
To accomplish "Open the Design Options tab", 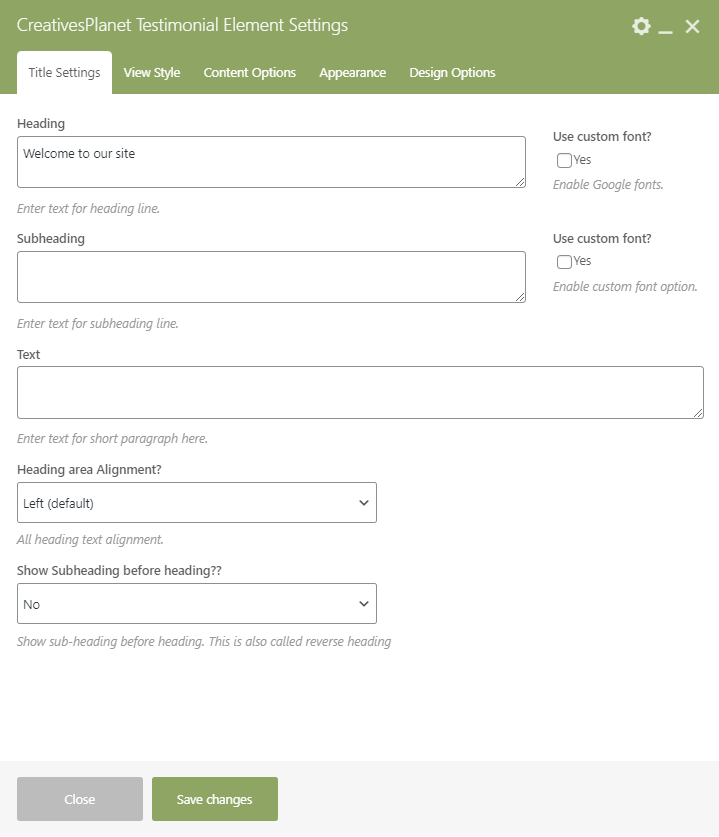I will pos(452,73).
